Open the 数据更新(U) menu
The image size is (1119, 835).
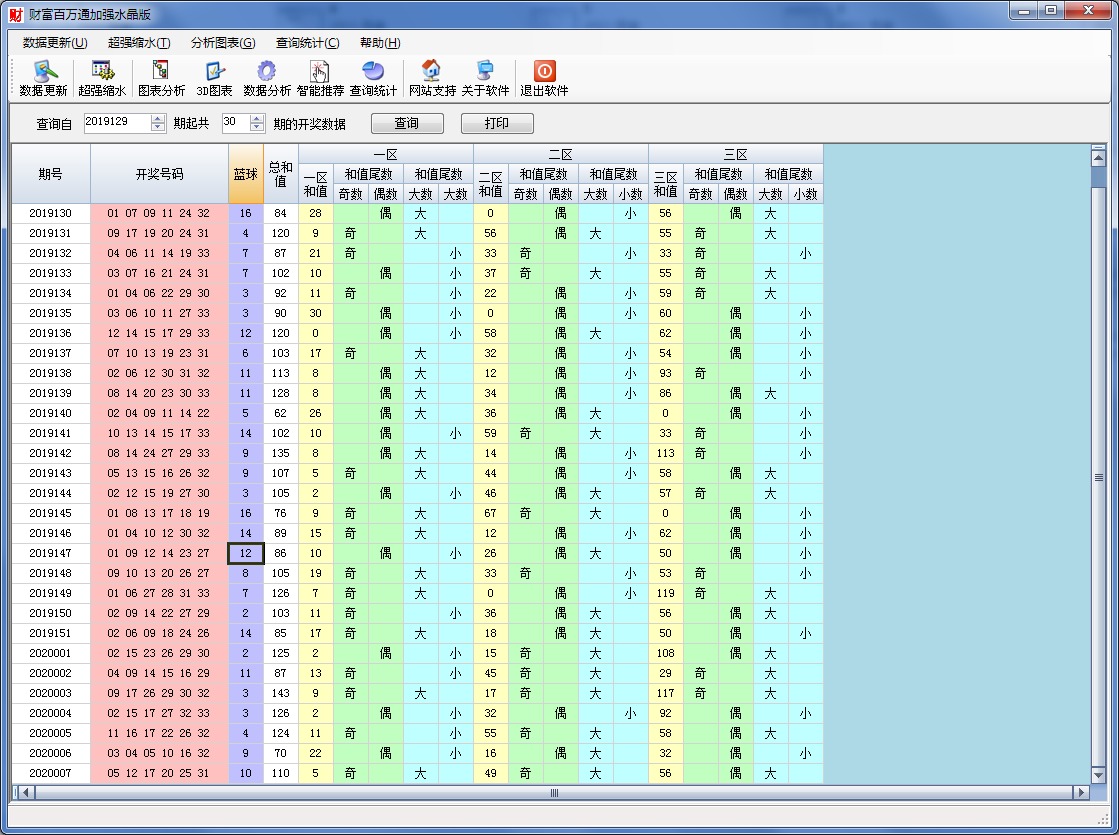55,43
